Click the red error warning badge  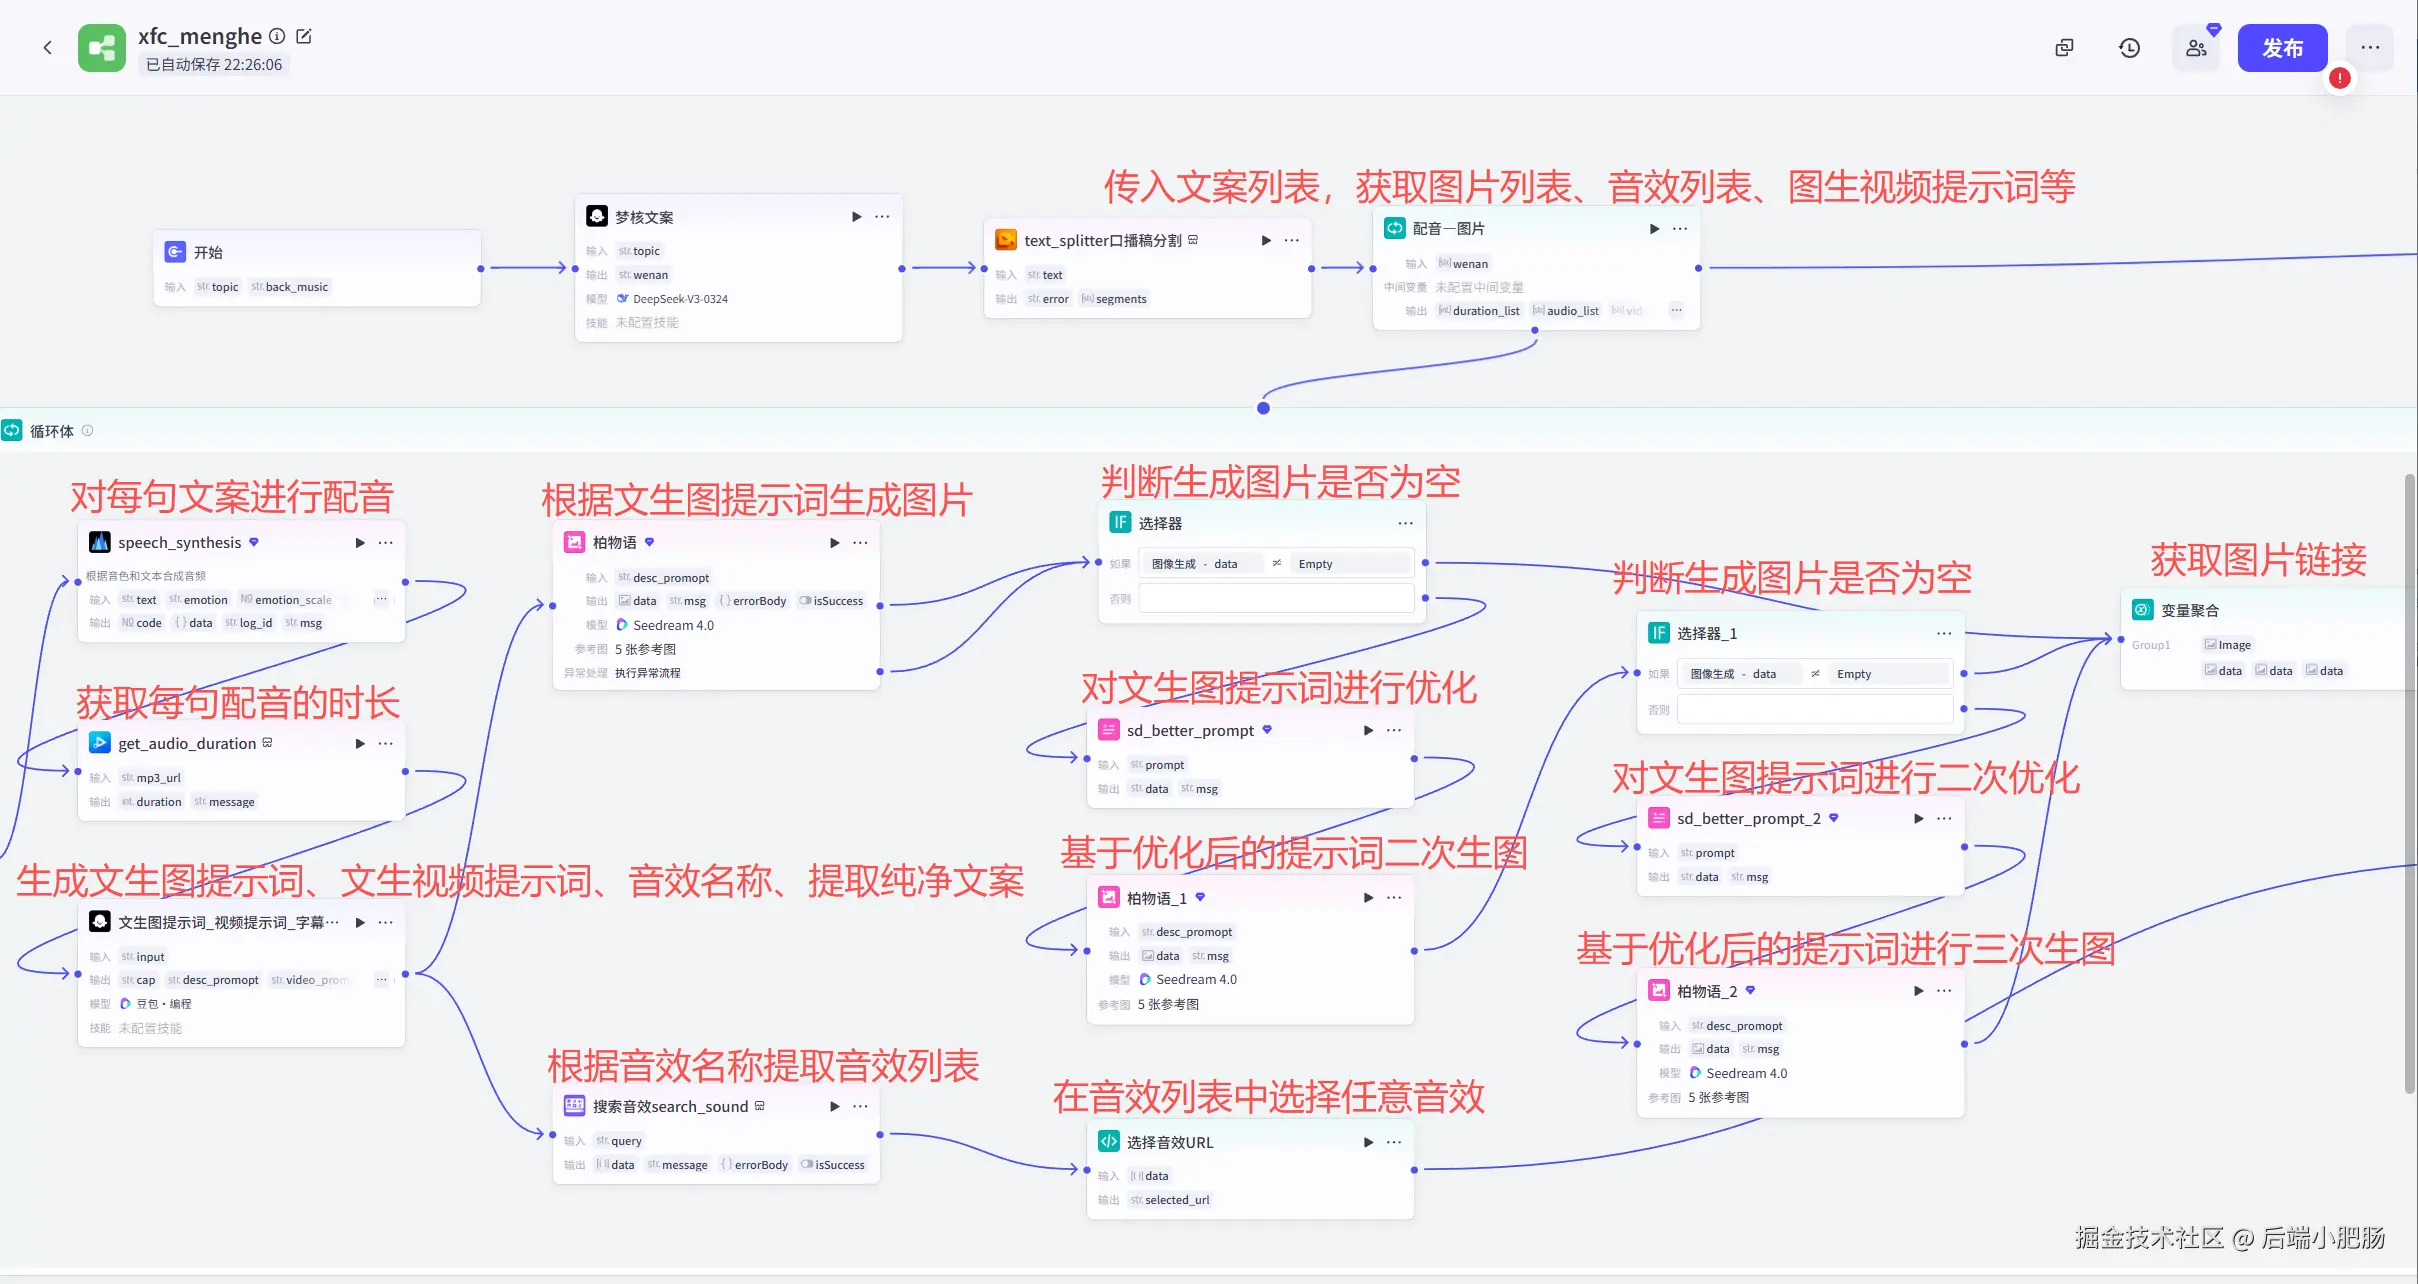click(x=2339, y=78)
